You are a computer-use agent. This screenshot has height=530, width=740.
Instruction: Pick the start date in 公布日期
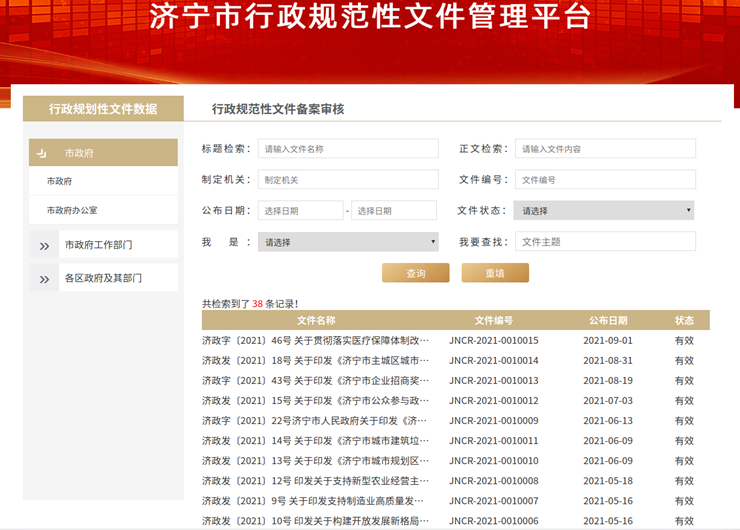301,210
